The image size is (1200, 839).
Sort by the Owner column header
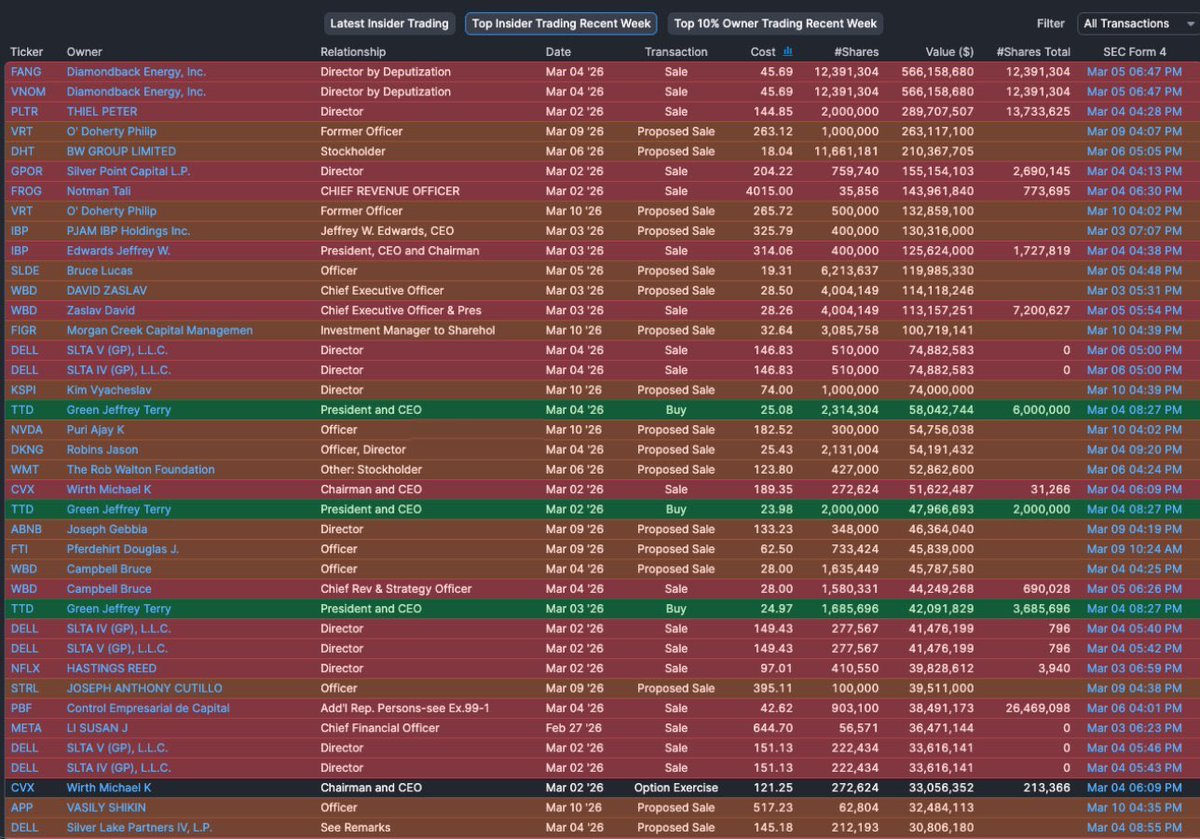coord(84,52)
